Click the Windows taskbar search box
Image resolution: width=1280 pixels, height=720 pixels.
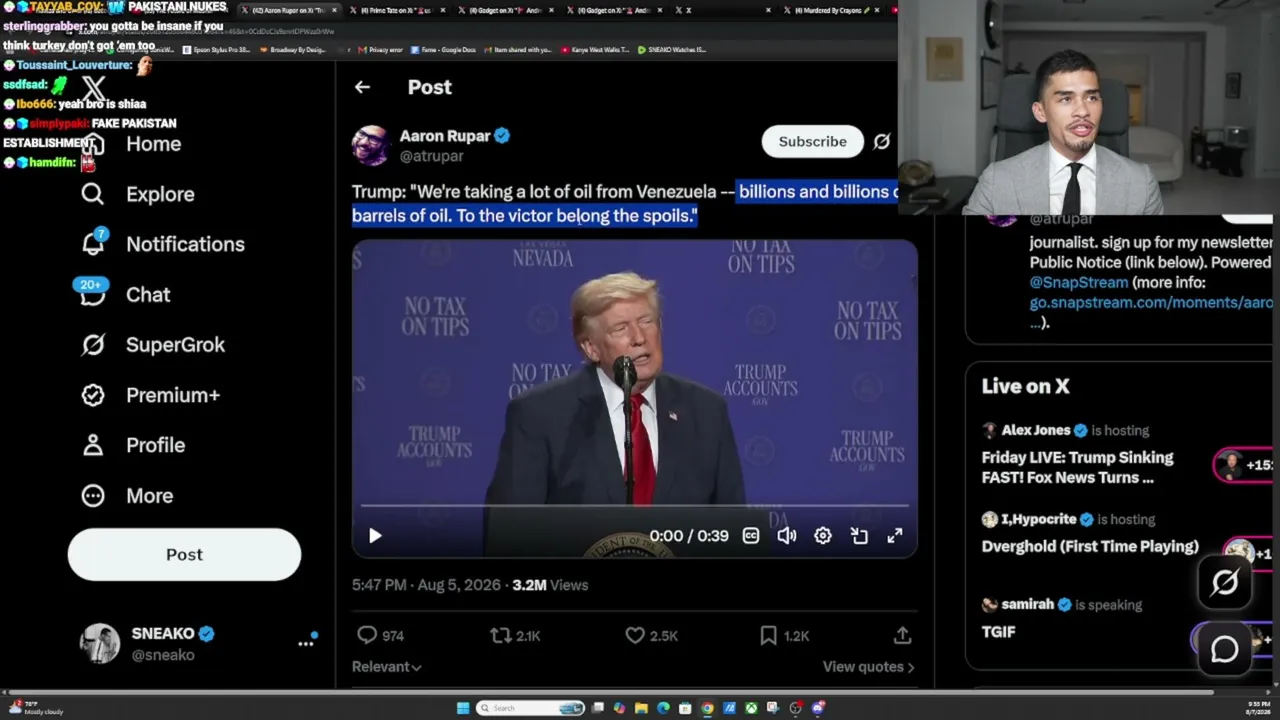coord(530,708)
